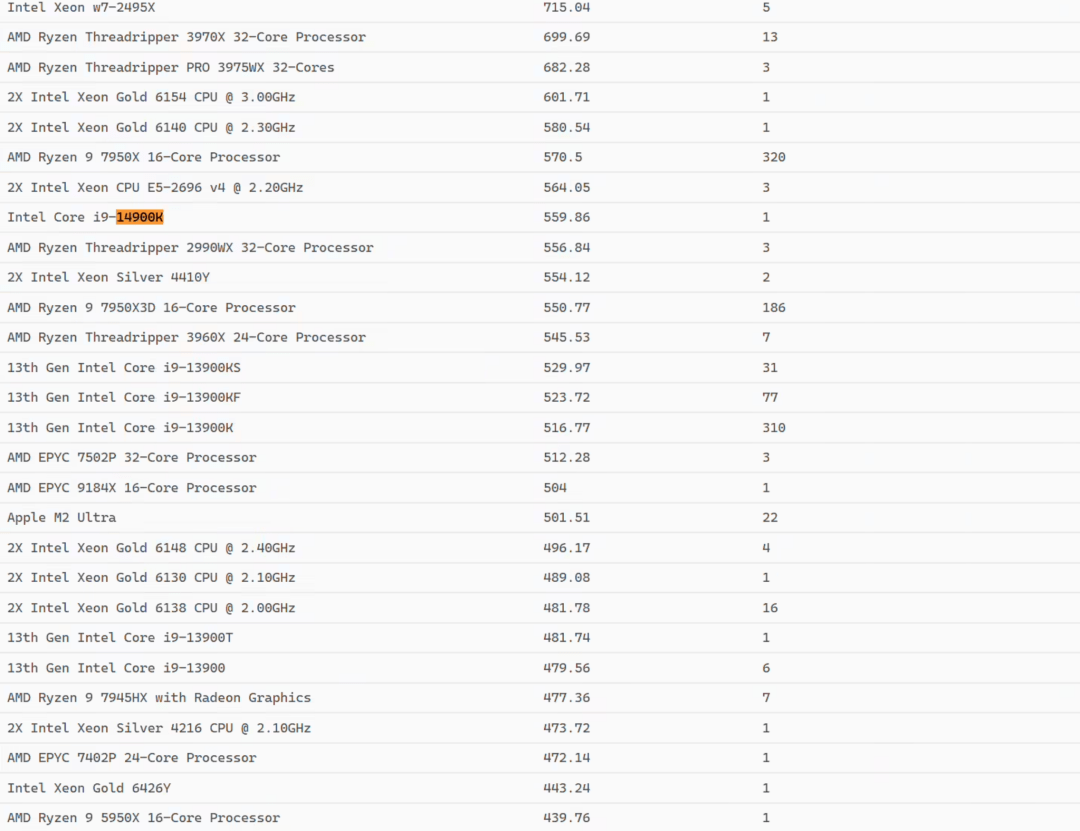
Task: Click the i9-13900 score 479.56
Action: click(x=567, y=668)
